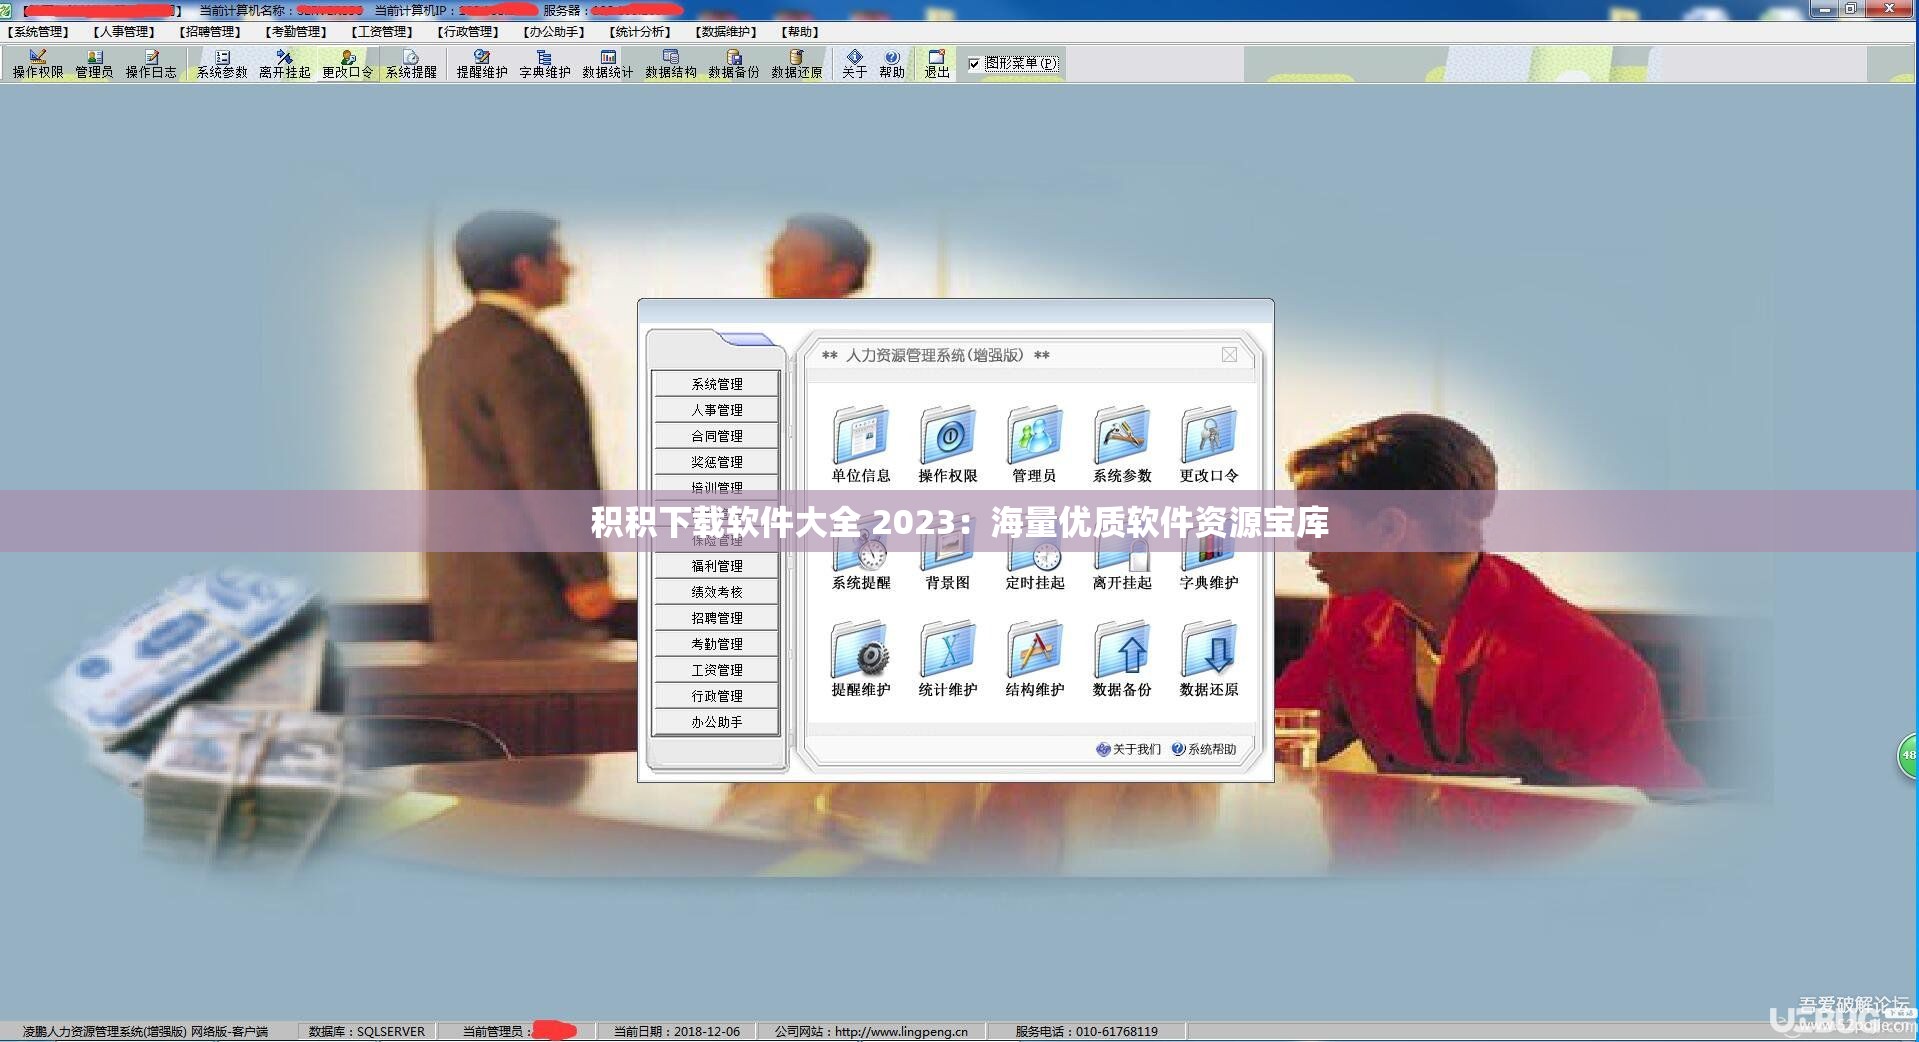Select 人事管理 in the side list
The image size is (1919, 1042).
tap(716, 410)
